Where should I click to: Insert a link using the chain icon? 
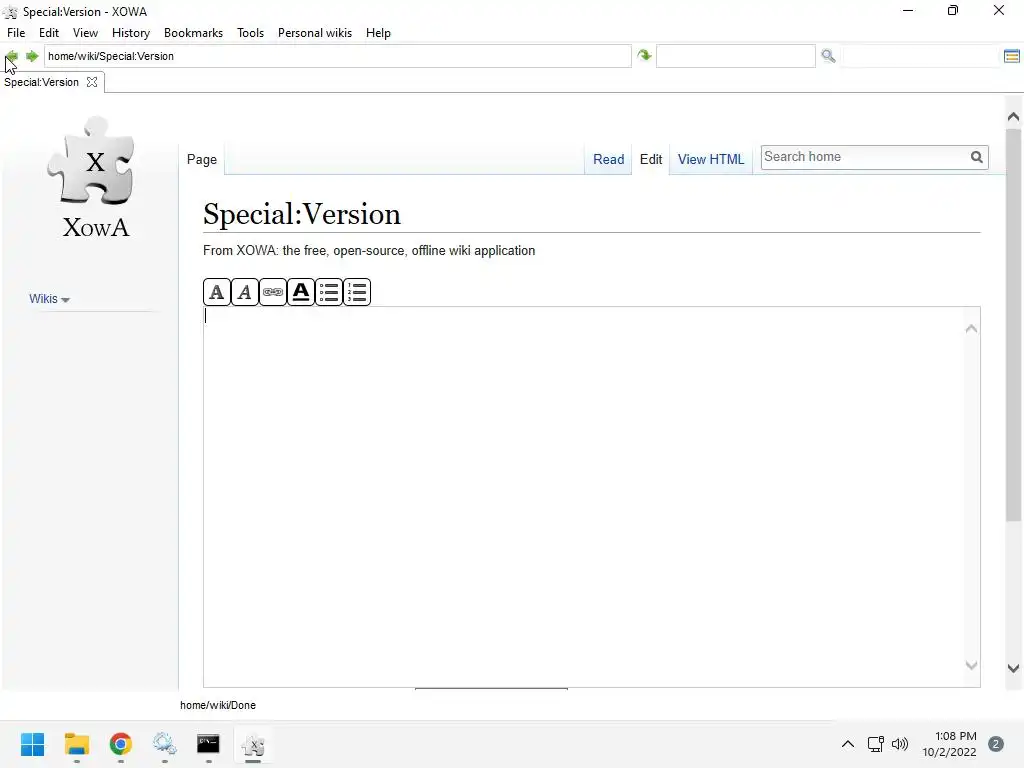273,292
